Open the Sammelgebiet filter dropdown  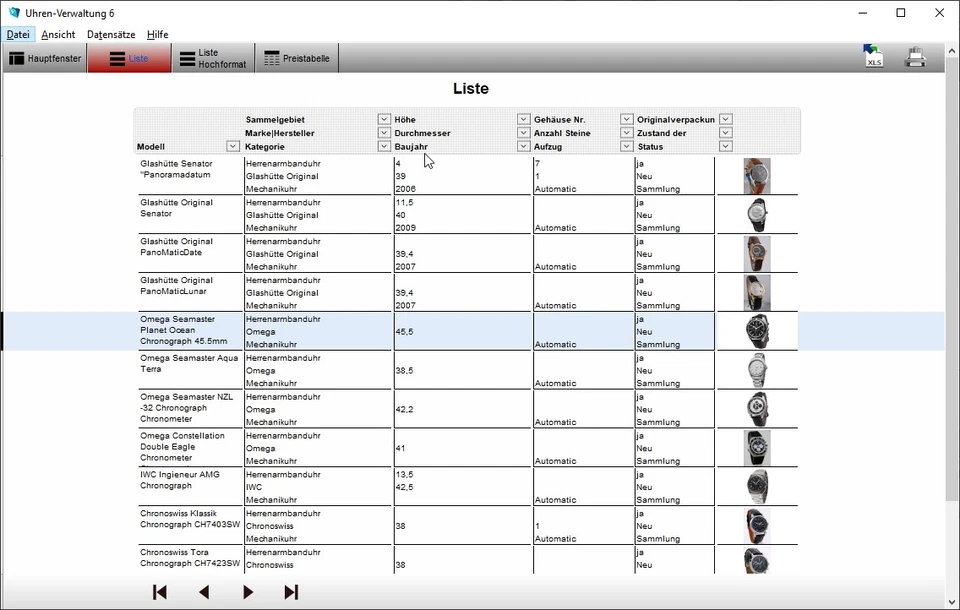(384, 119)
